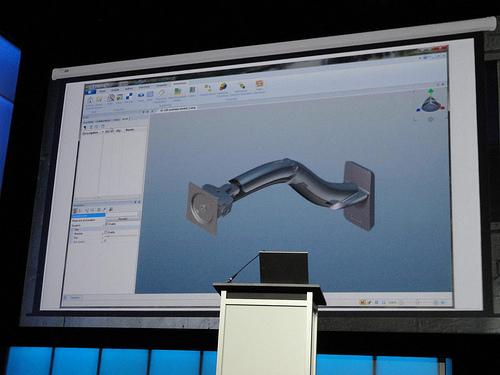This screenshot has height=375, width=500.
Task: Open the Views workshop camera icon
Action: point(141,95)
